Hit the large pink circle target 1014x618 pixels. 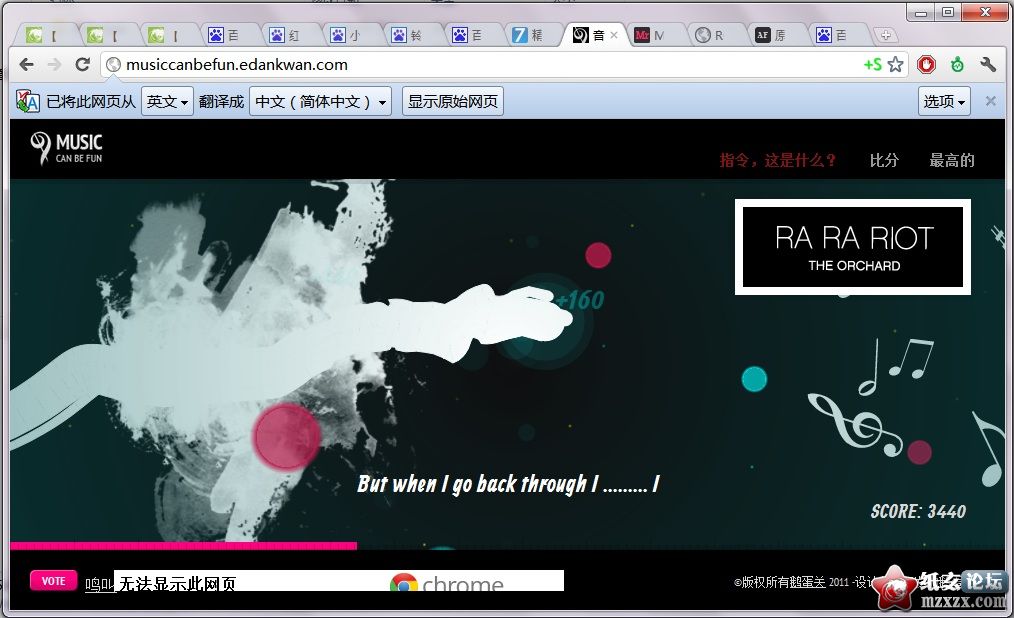[286, 436]
